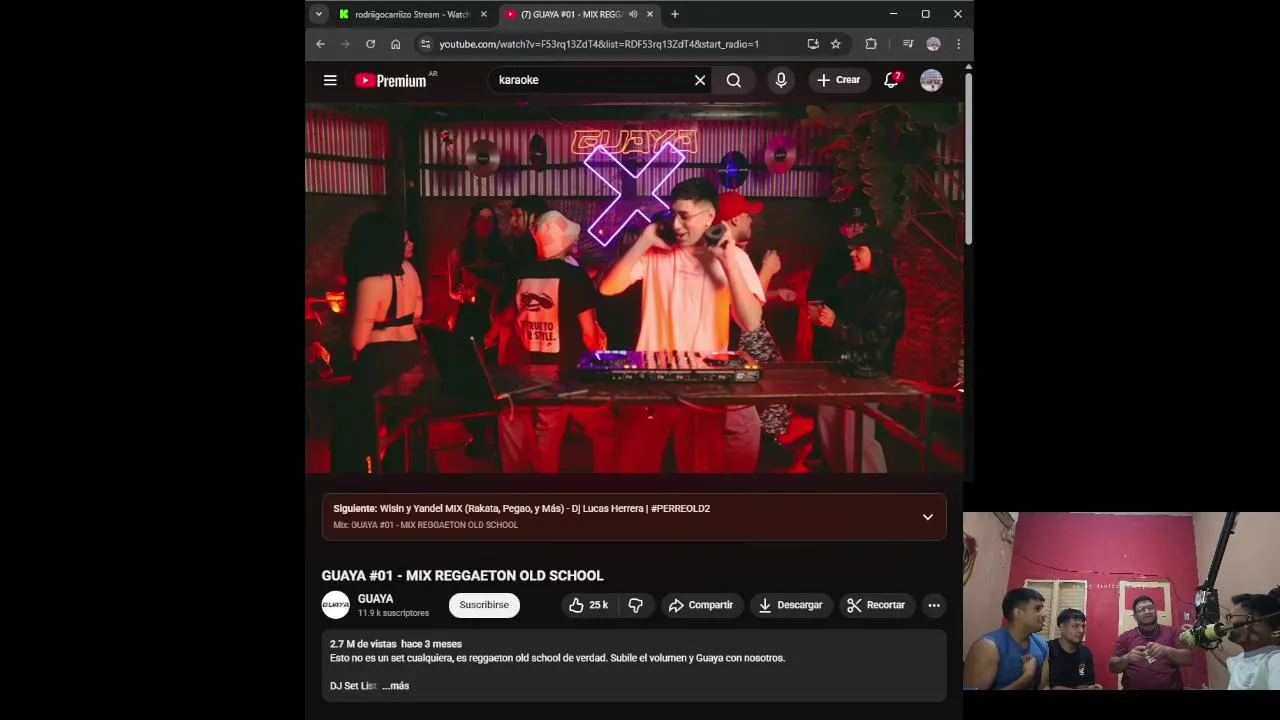The width and height of the screenshot is (1280, 720).
Task: Open the GUAYA channel name link
Action: (x=375, y=599)
